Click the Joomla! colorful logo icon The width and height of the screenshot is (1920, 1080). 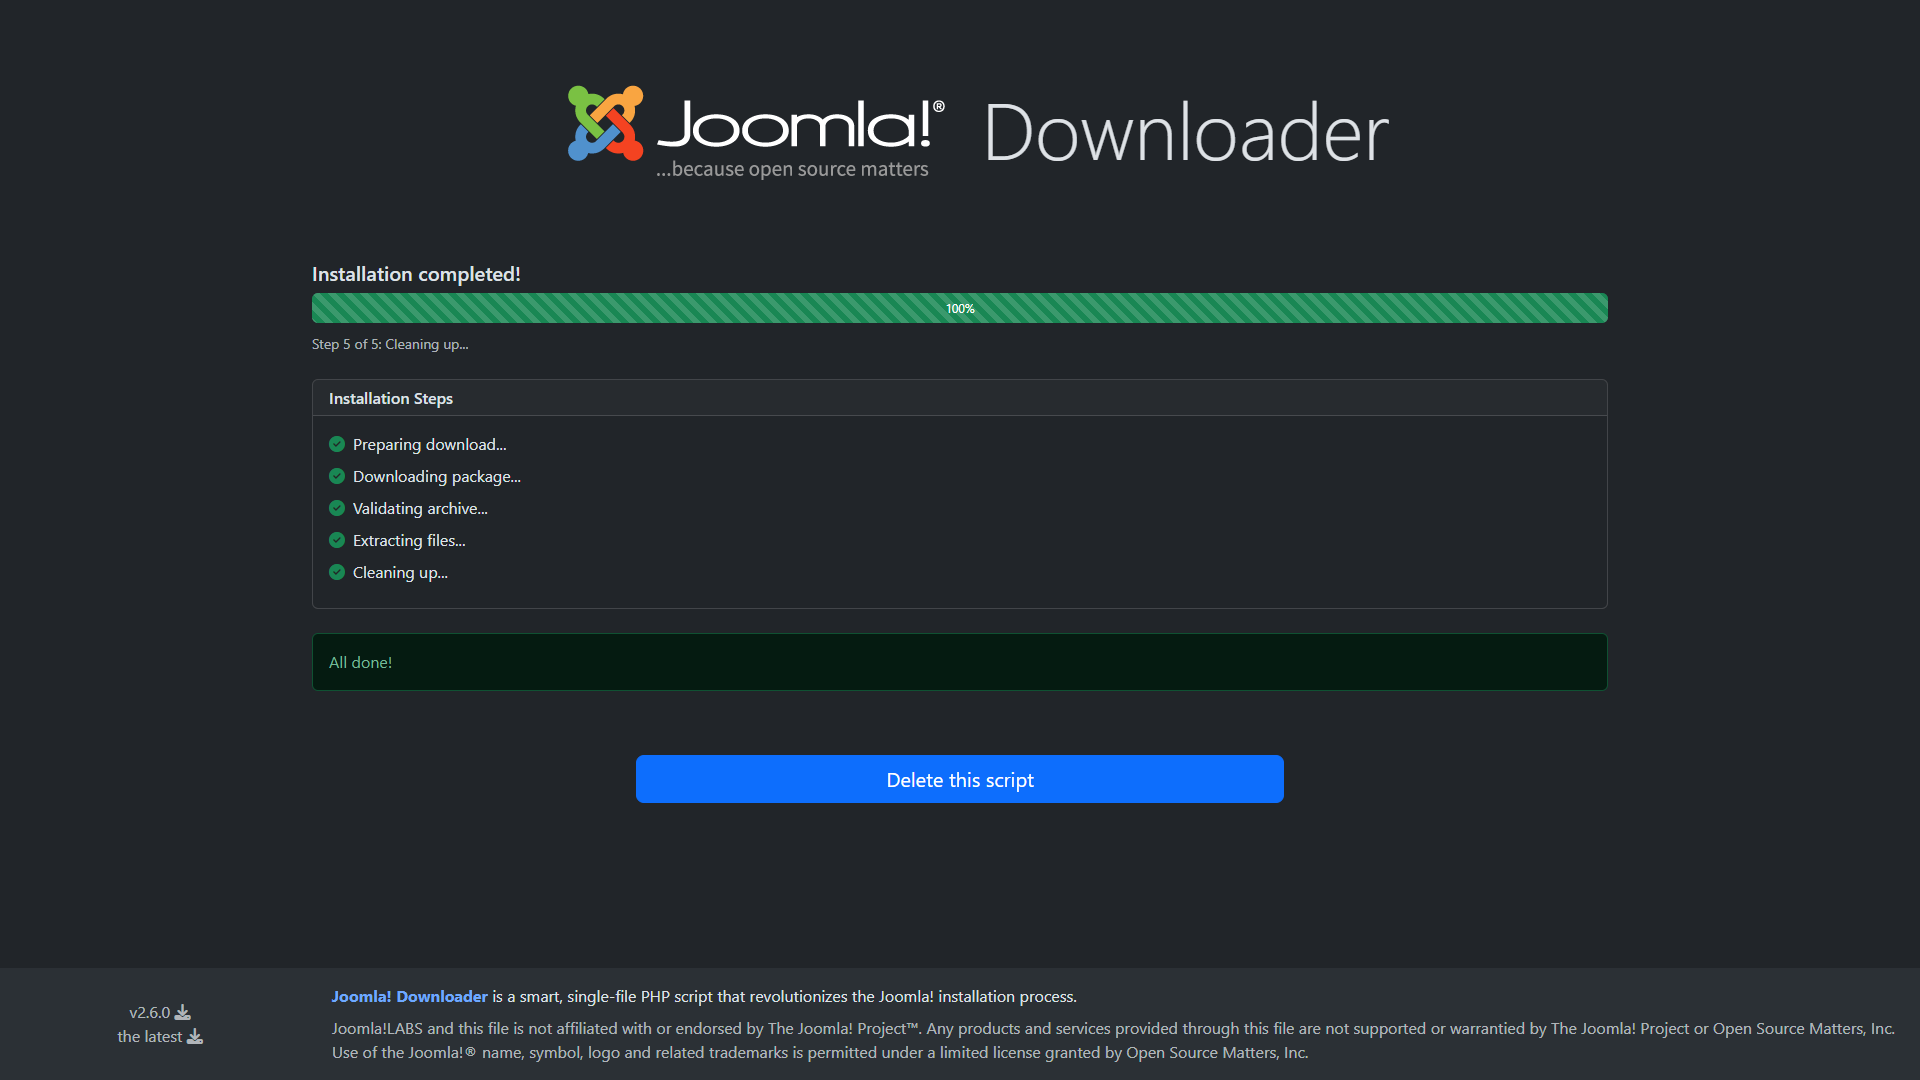pyautogui.click(x=605, y=123)
